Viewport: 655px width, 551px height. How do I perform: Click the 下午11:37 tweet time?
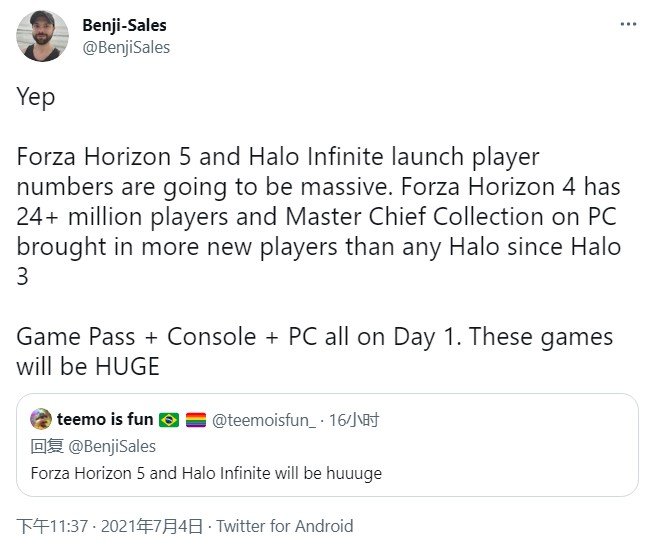pyautogui.click(x=52, y=526)
